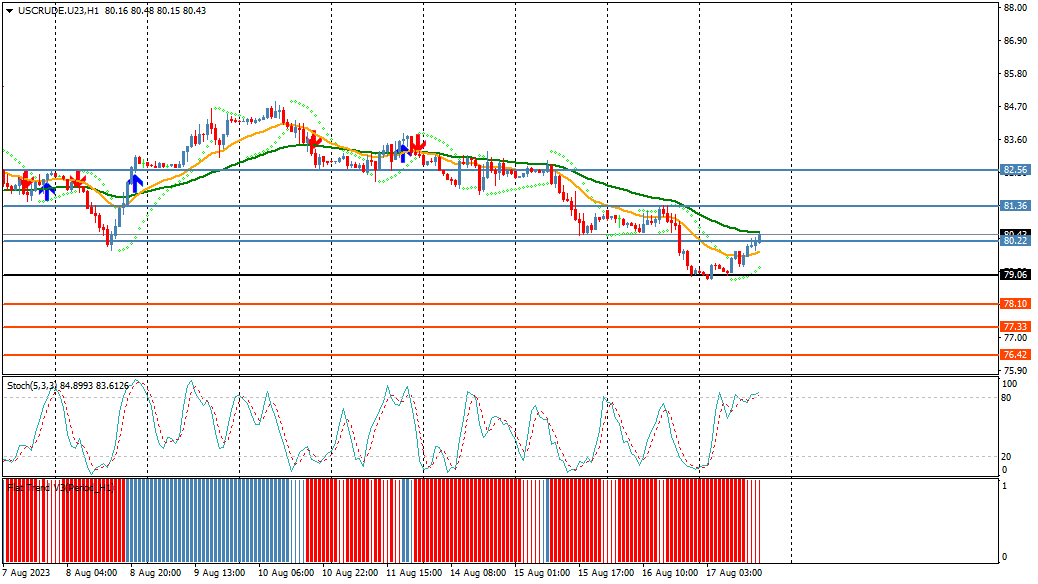Image resolution: width=1038 pixels, height=584 pixels.
Task: Click the blue buy arrow above 8 Aug 20:00
Action: point(136,183)
